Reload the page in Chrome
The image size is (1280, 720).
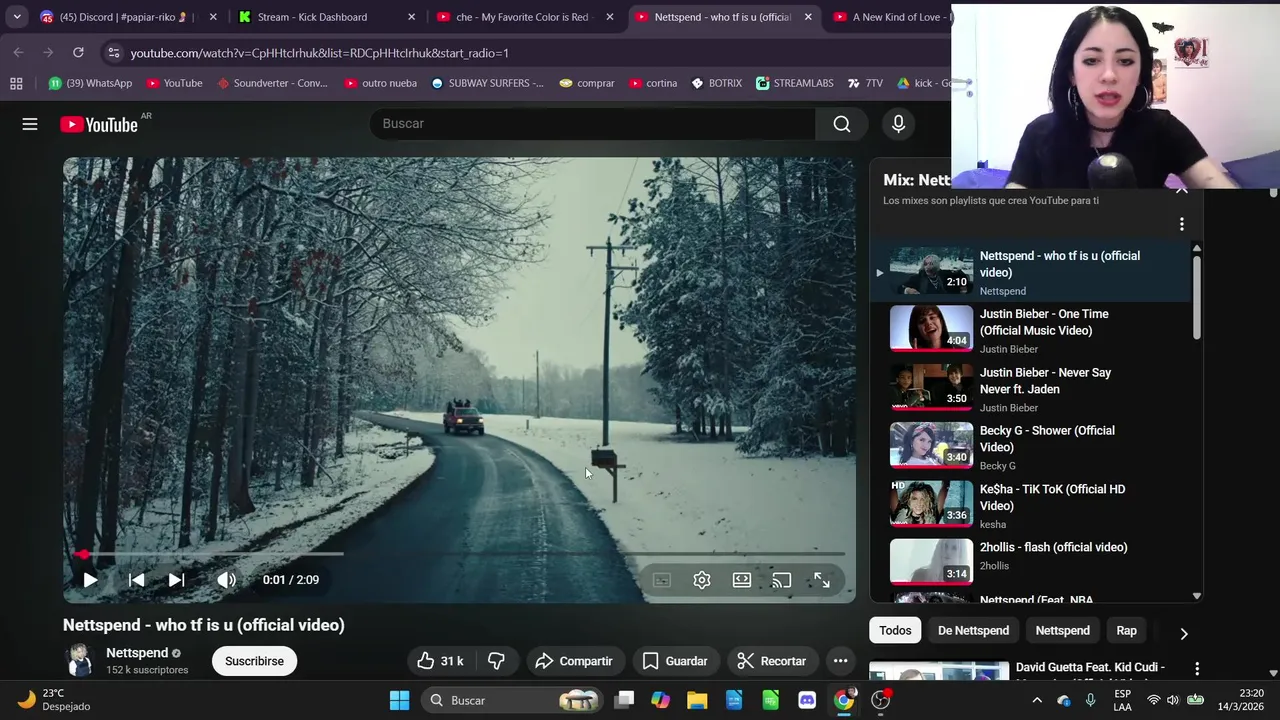point(78,52)
